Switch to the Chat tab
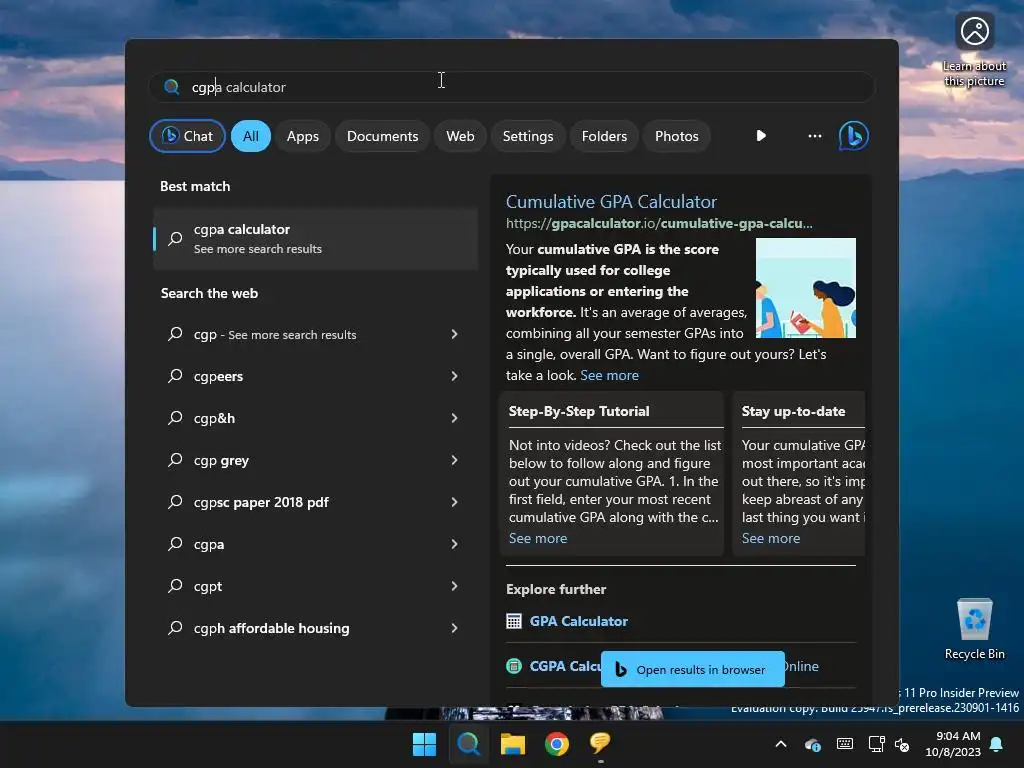 [x=187, y=136]
